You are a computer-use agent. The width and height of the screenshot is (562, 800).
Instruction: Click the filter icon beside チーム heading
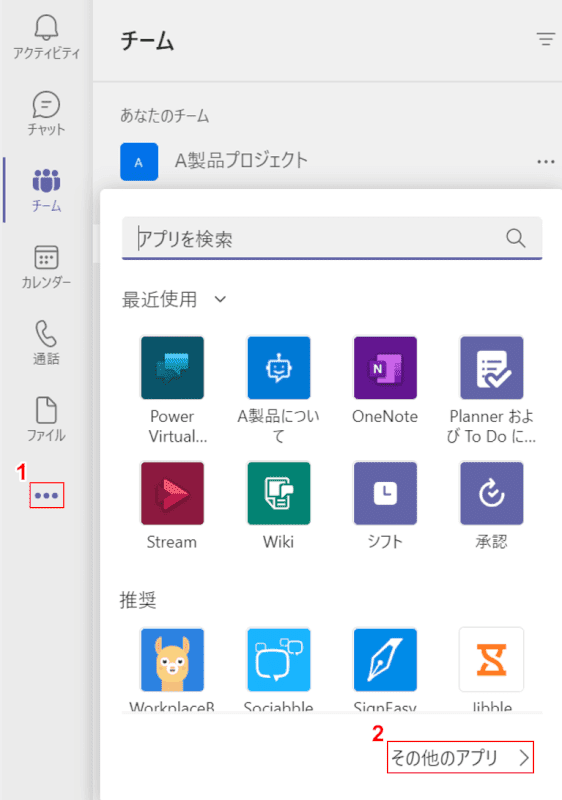(x=546, y=39)
